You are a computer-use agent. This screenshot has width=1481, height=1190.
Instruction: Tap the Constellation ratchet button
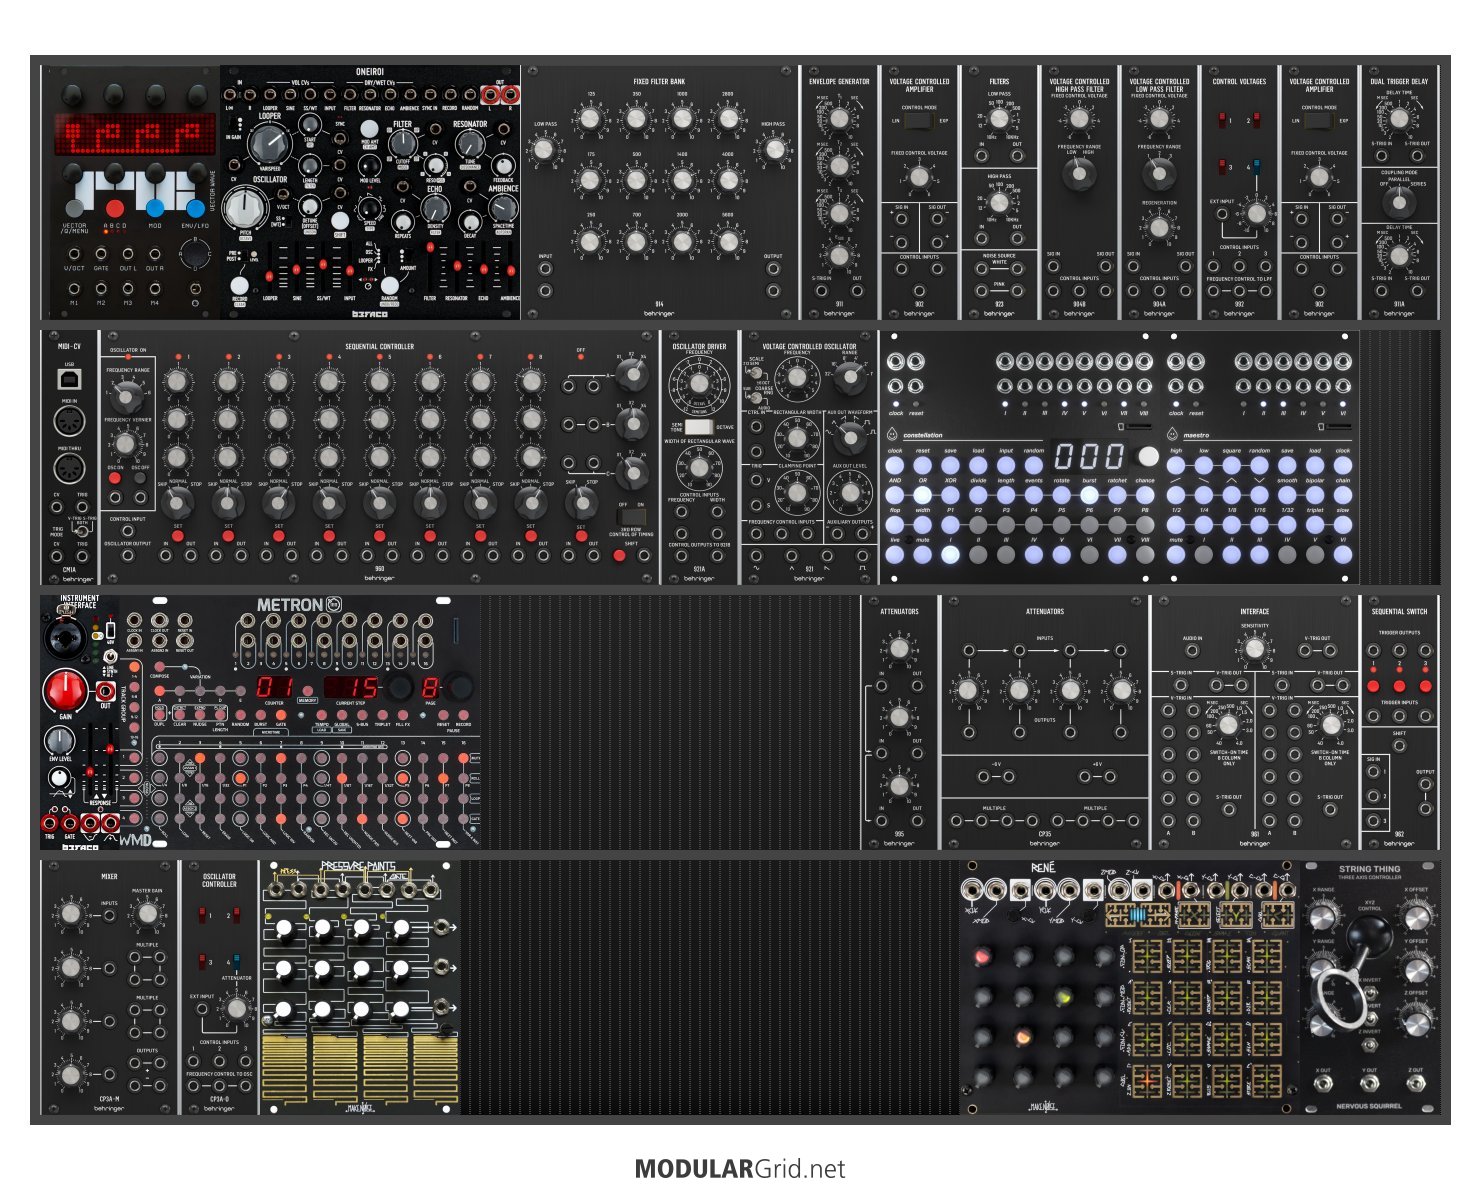(1117, 494)
